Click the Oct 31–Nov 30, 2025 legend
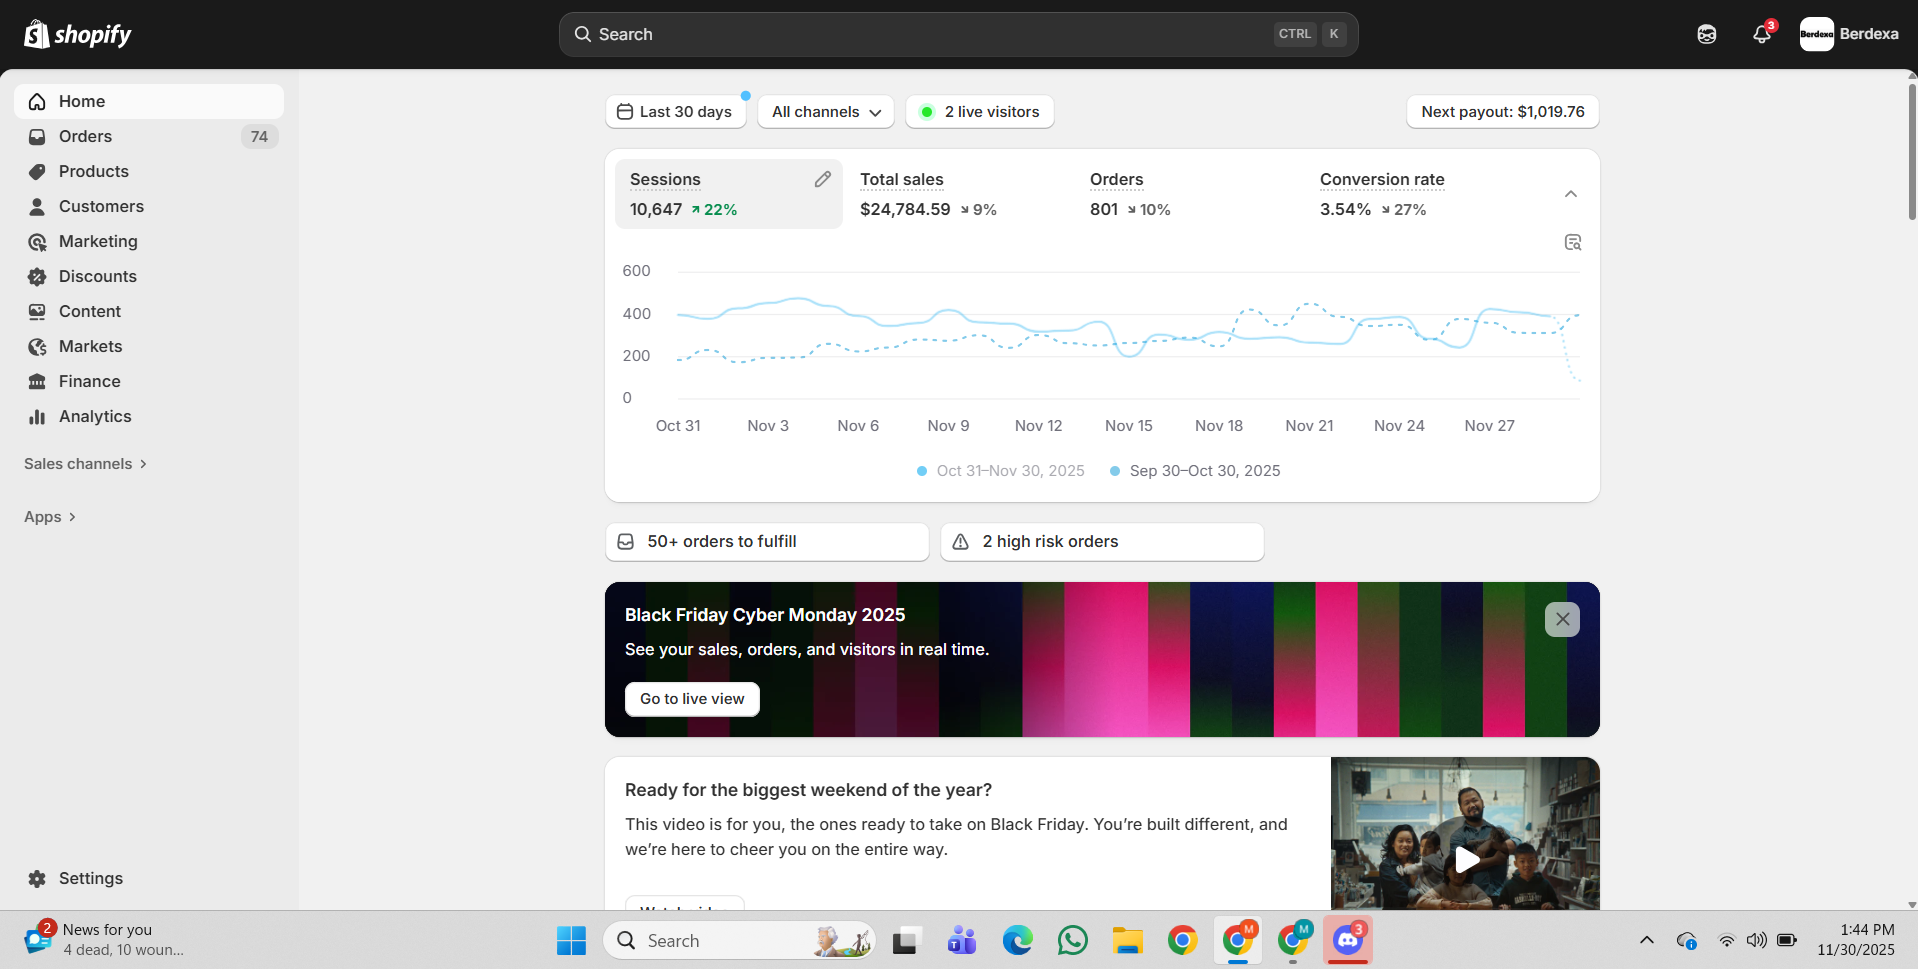This screenshot has height=969, width=1918. click(x=1001, y=471)
